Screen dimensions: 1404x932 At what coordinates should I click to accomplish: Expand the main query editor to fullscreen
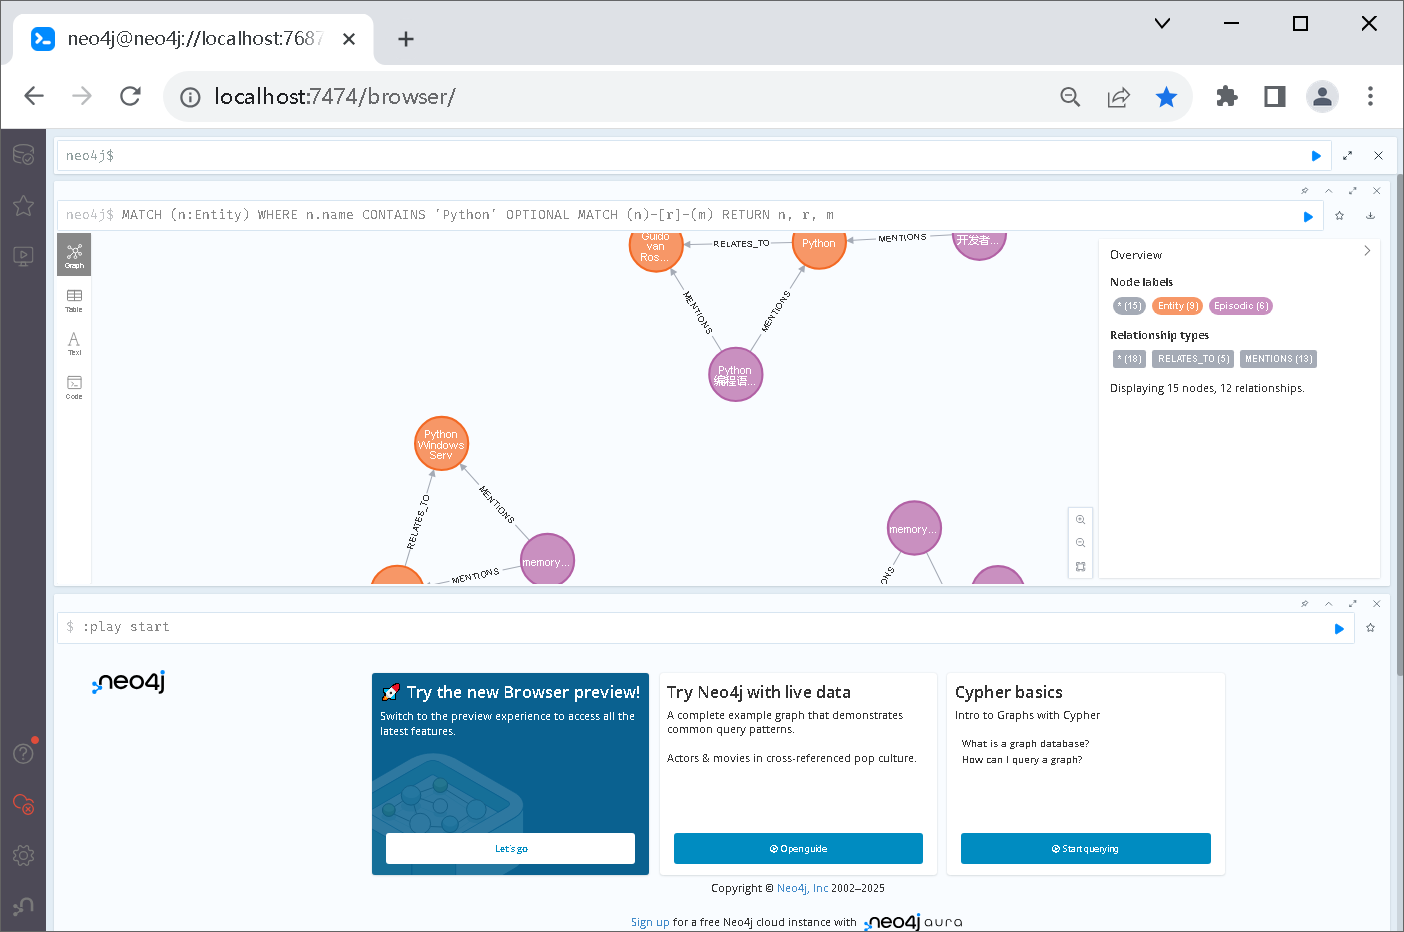pyautogui.click(x=1347, y=156)
